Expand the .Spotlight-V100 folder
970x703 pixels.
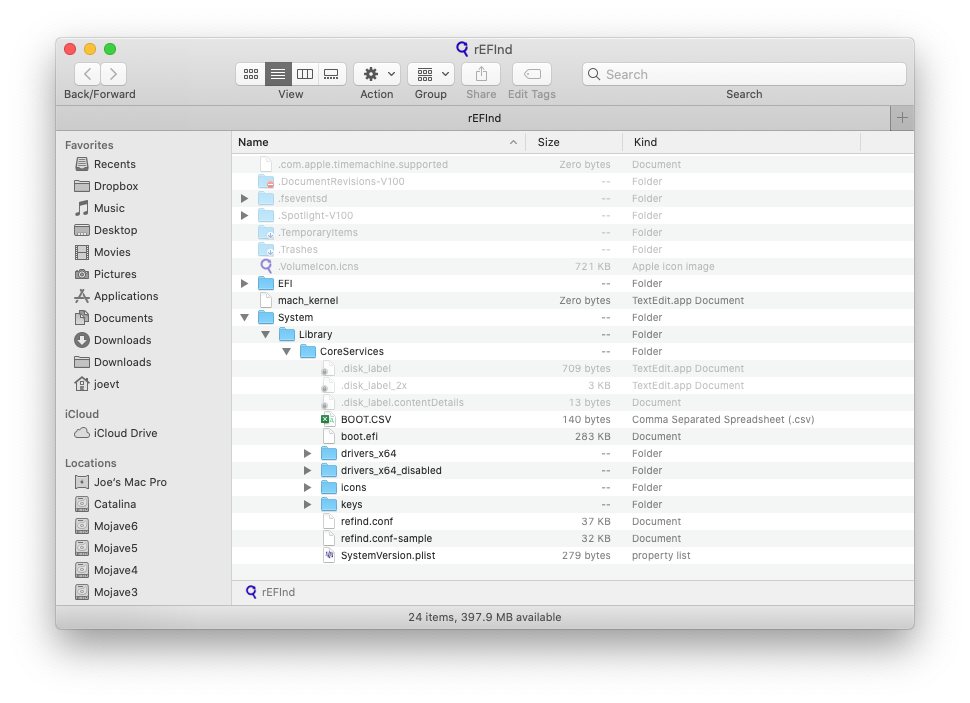[x=244, y=215]
